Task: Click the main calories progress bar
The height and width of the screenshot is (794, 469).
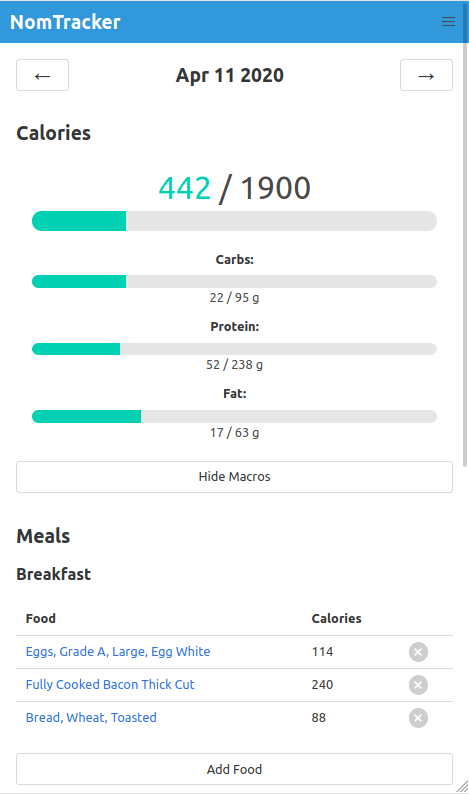Action: point(234,221)
